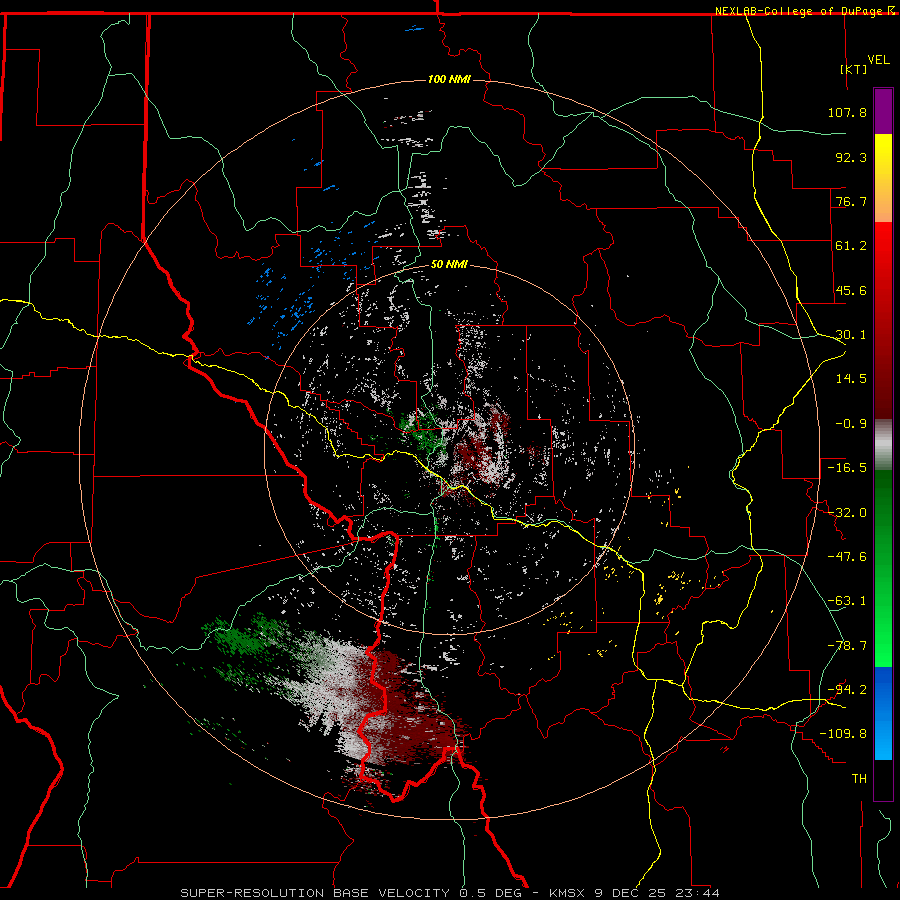Viewport: 900px width, 900px height.
Task: Click the TH legend label
Action: [859, 779]
